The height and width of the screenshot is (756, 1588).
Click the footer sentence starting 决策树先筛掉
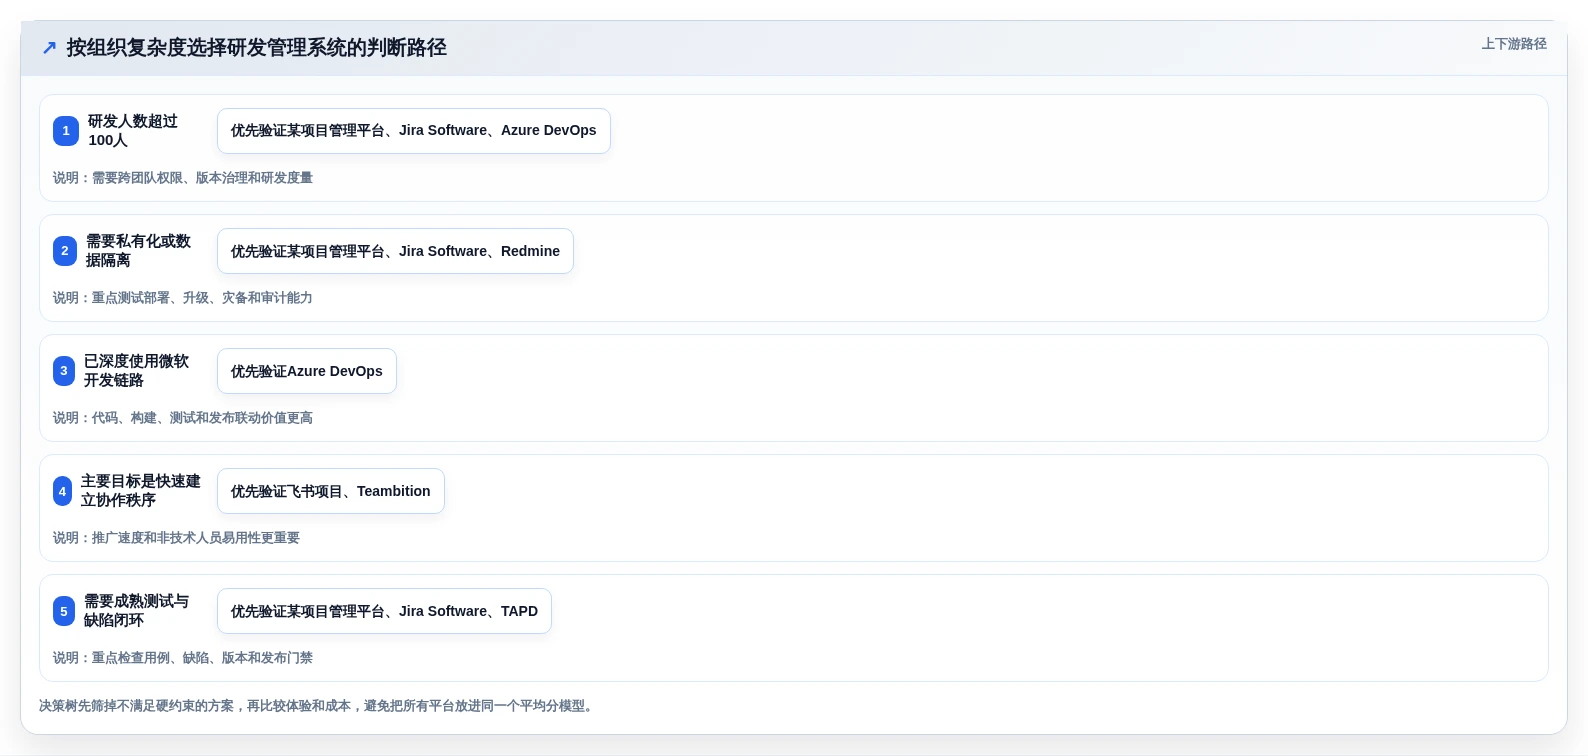click(x=318, y=706)
